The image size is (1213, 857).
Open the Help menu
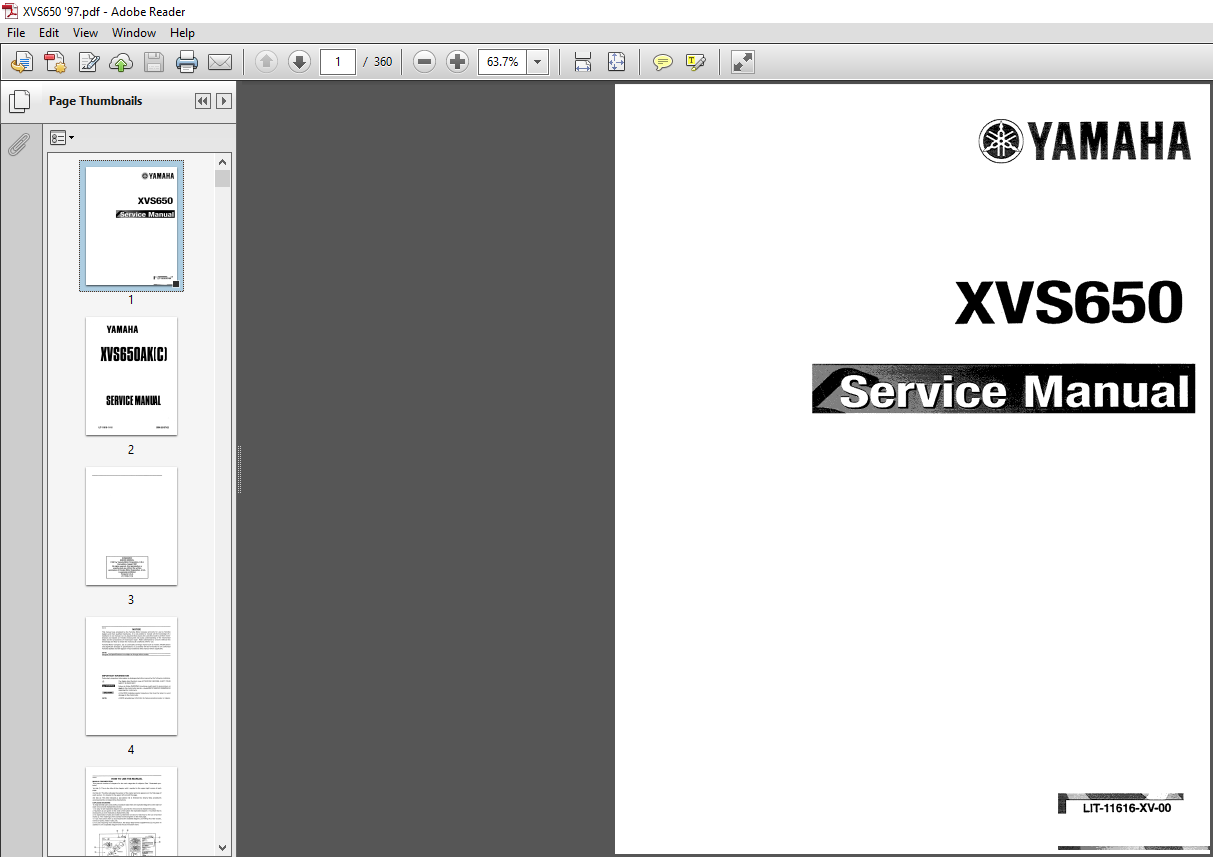(182, 33)
